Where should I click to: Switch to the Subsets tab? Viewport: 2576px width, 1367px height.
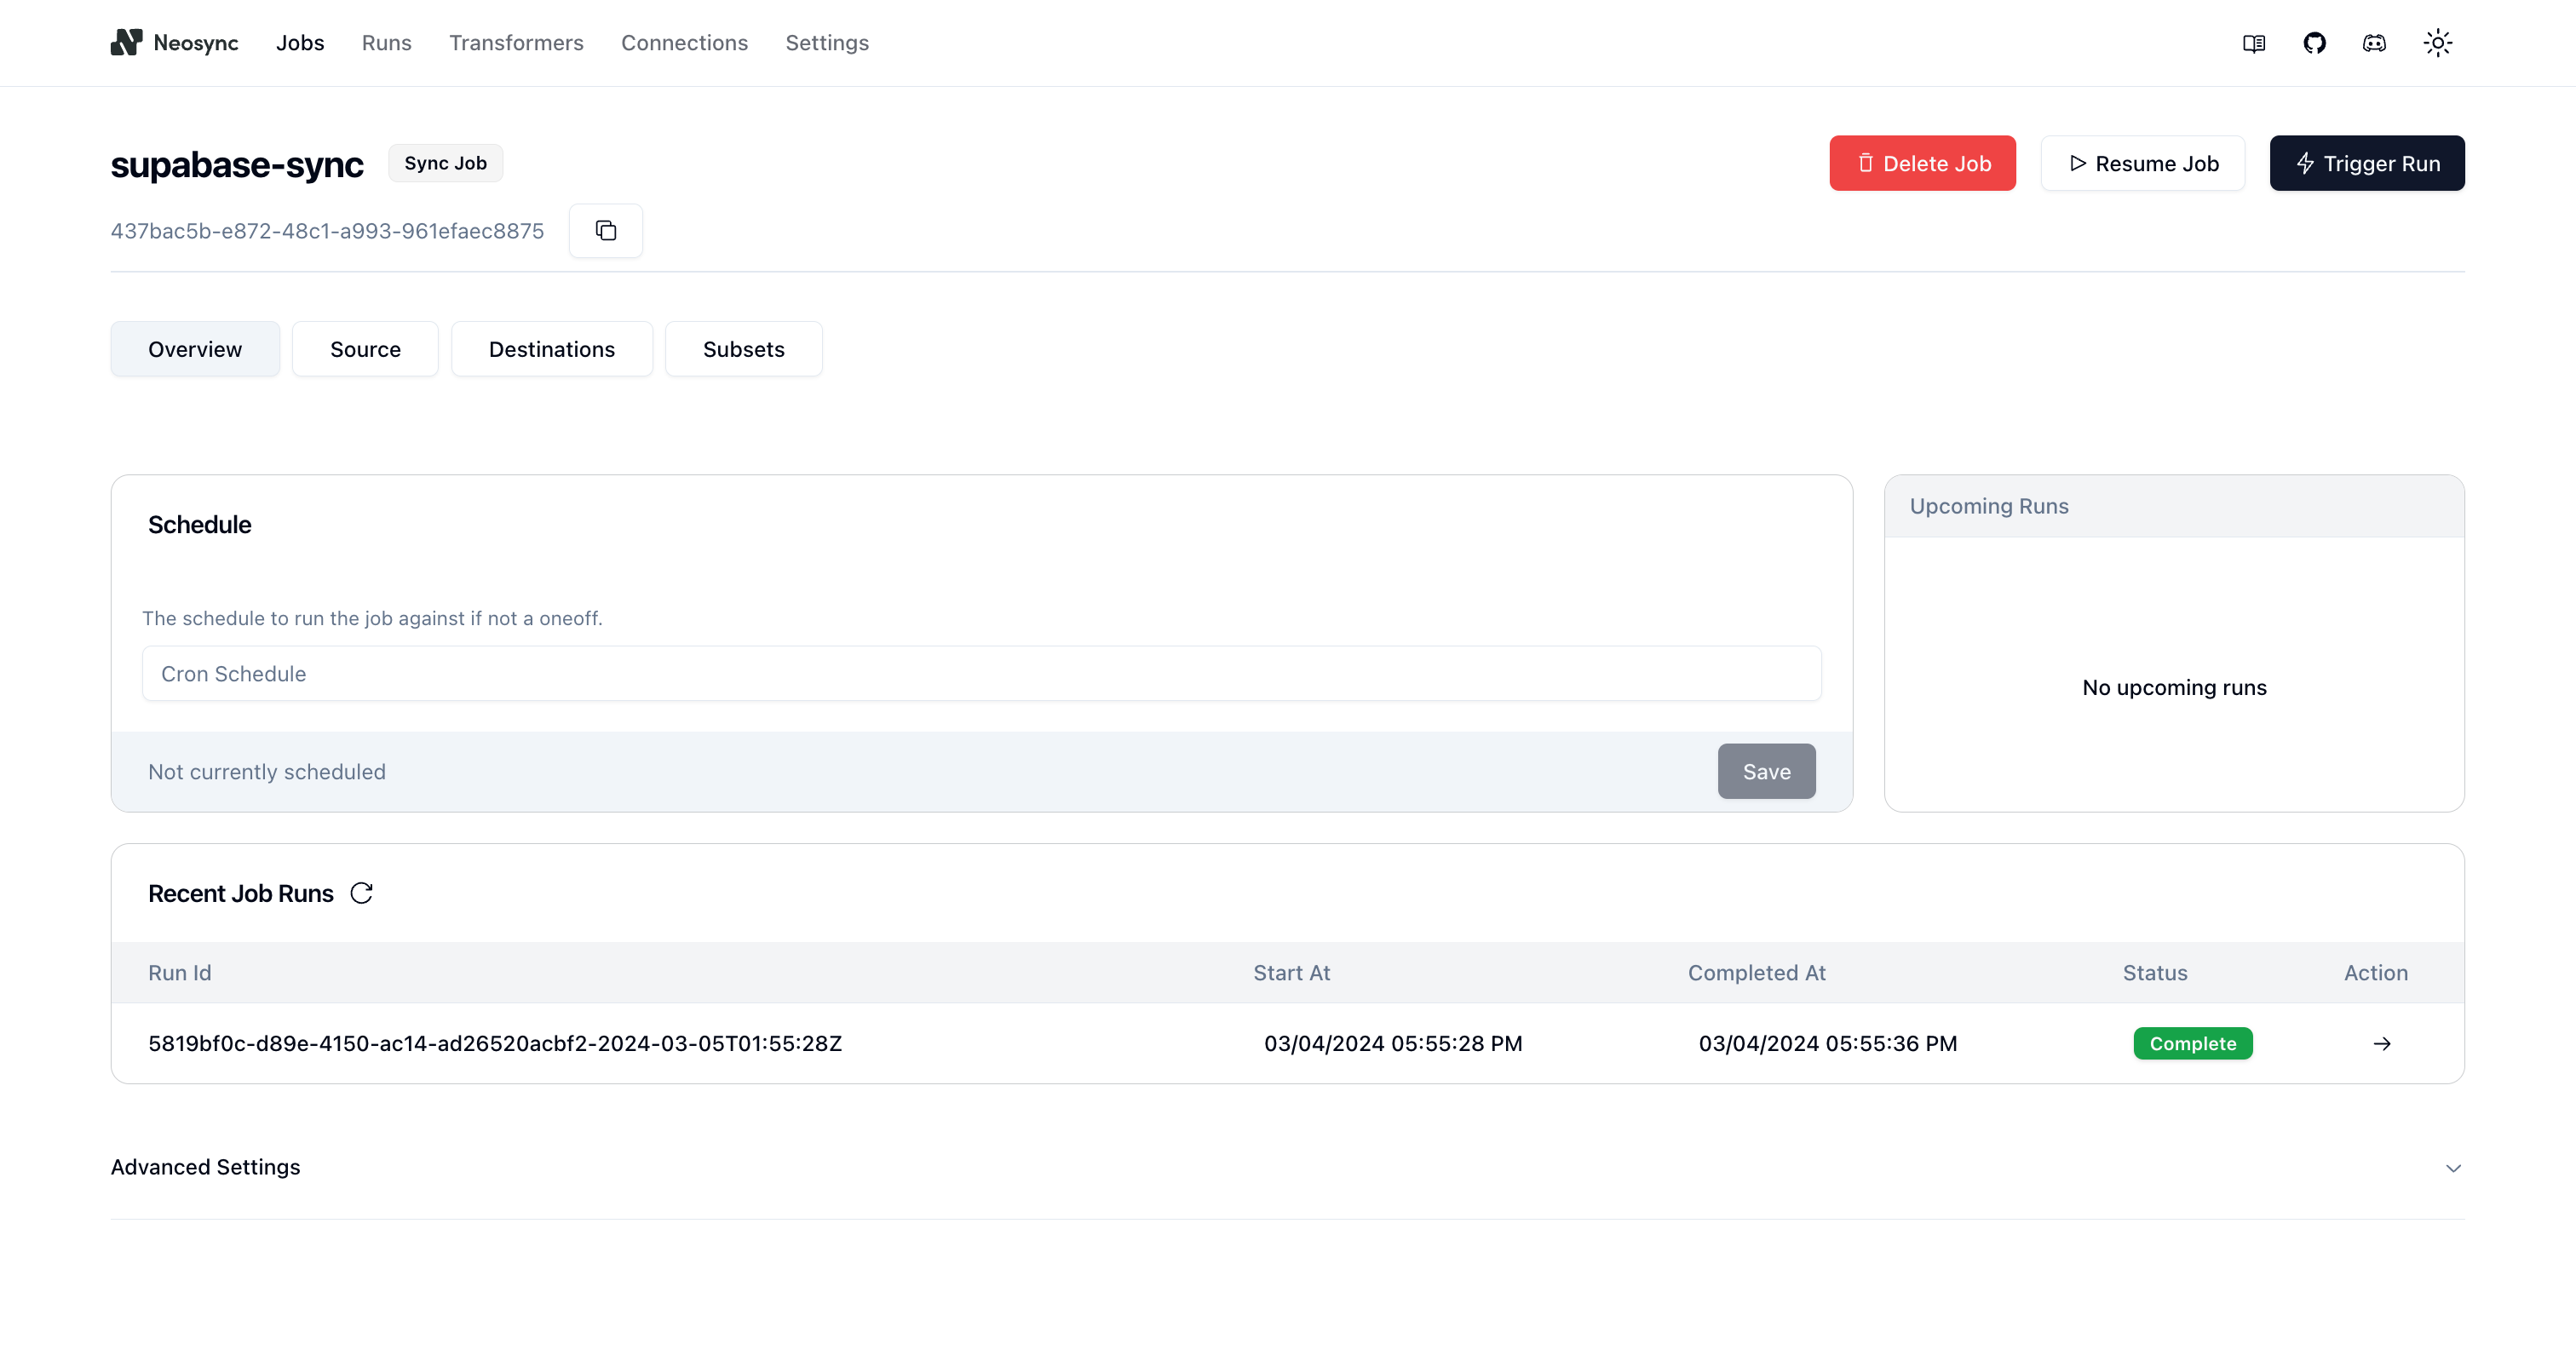[x=744, y=349]
